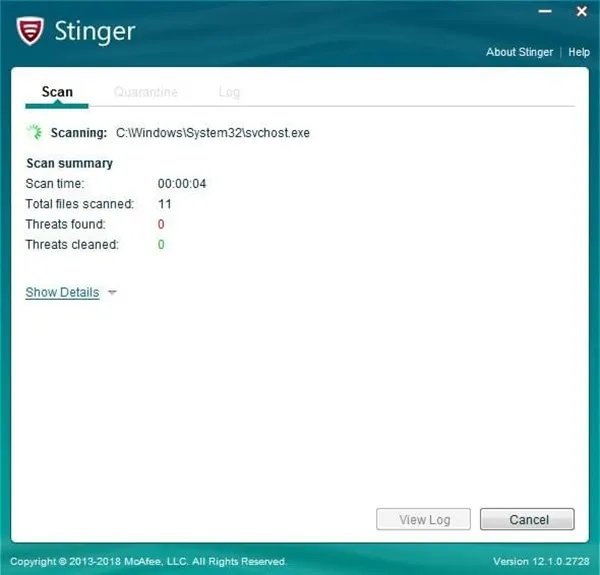Cancel the running scan
The image size is (600, 575).
click(x=527, y=520)
